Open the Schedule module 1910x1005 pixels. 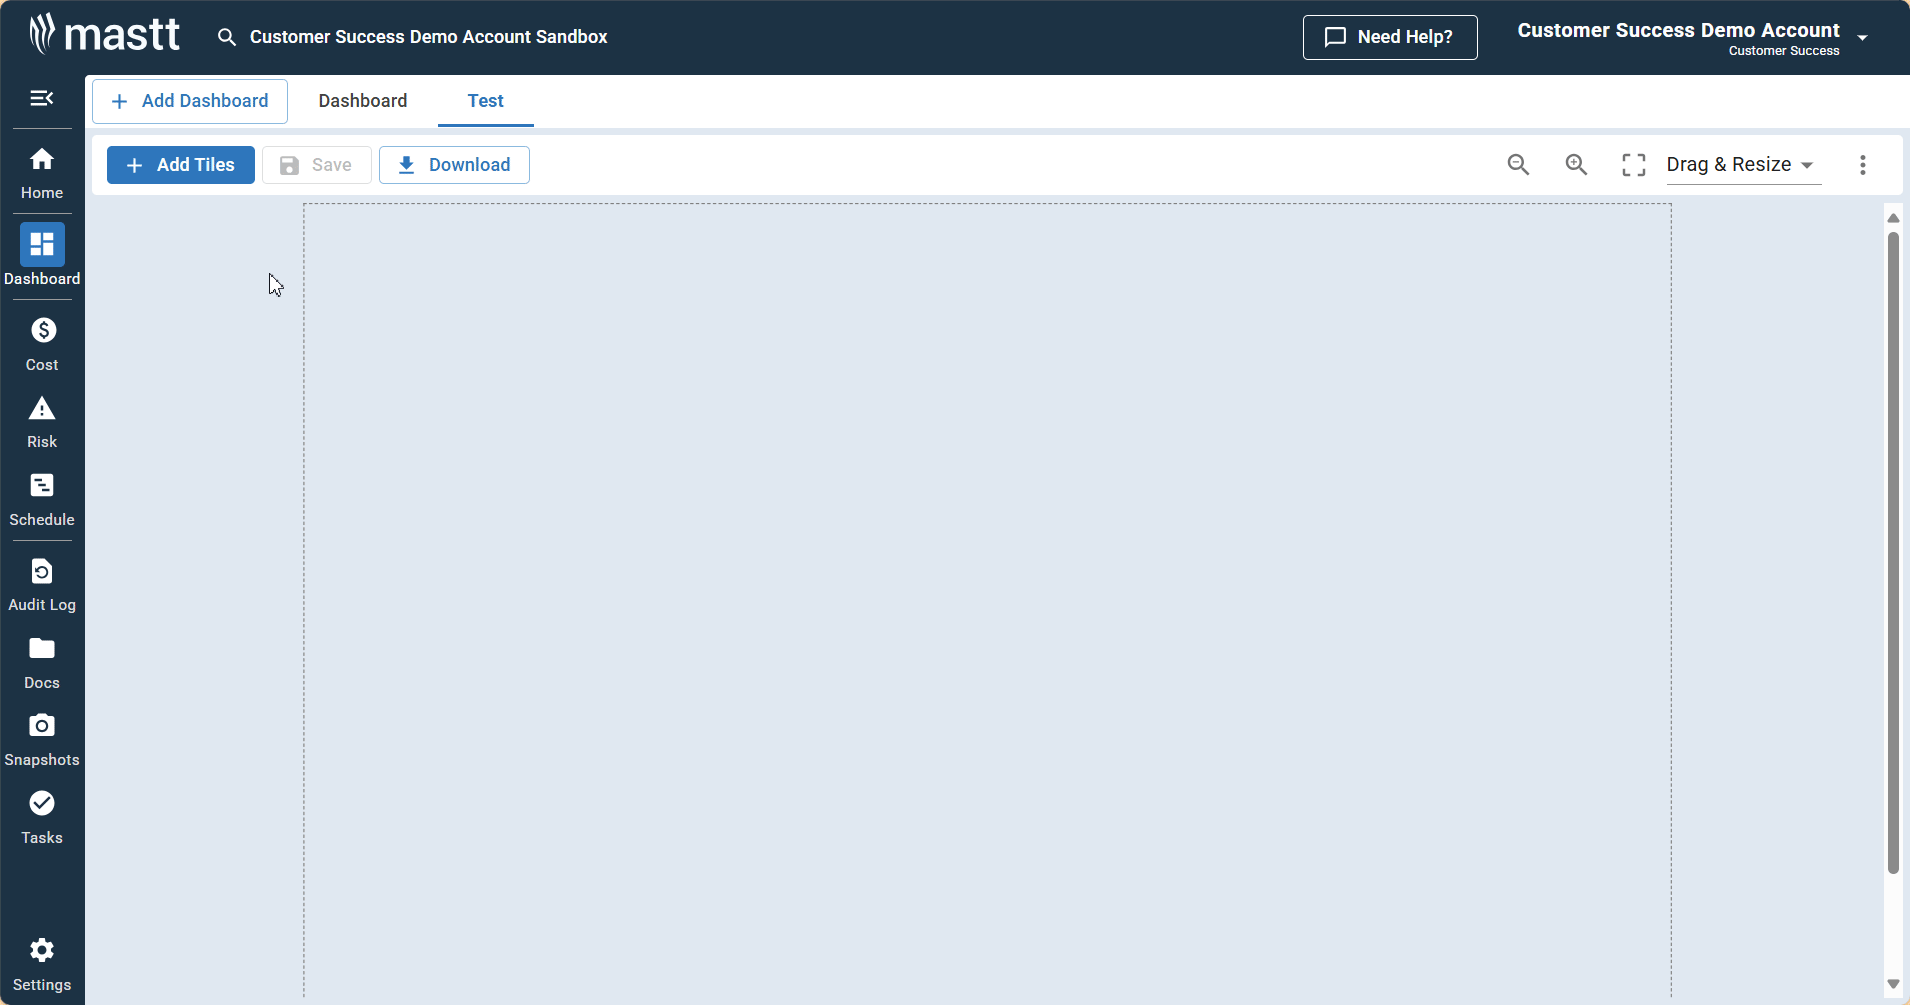coord(42,500)
